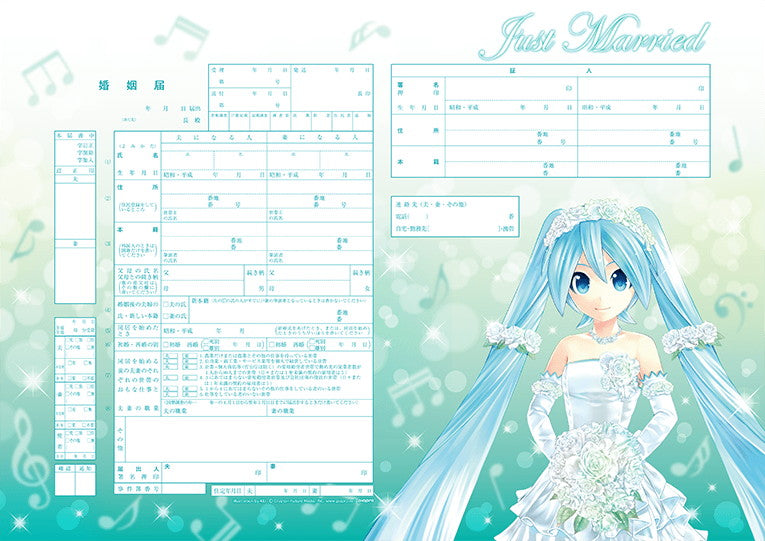This screenshot has width=765, height=541.
Task: Click the 事件簿番号 blank field
Action: click(183, 488)
